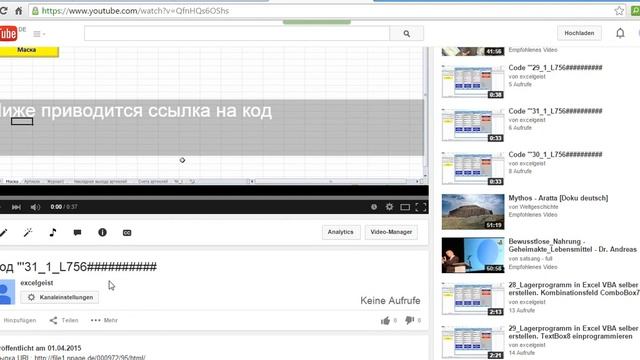
Task: Open suggested video Code 29_1_L756
Action: coord(555,67)
